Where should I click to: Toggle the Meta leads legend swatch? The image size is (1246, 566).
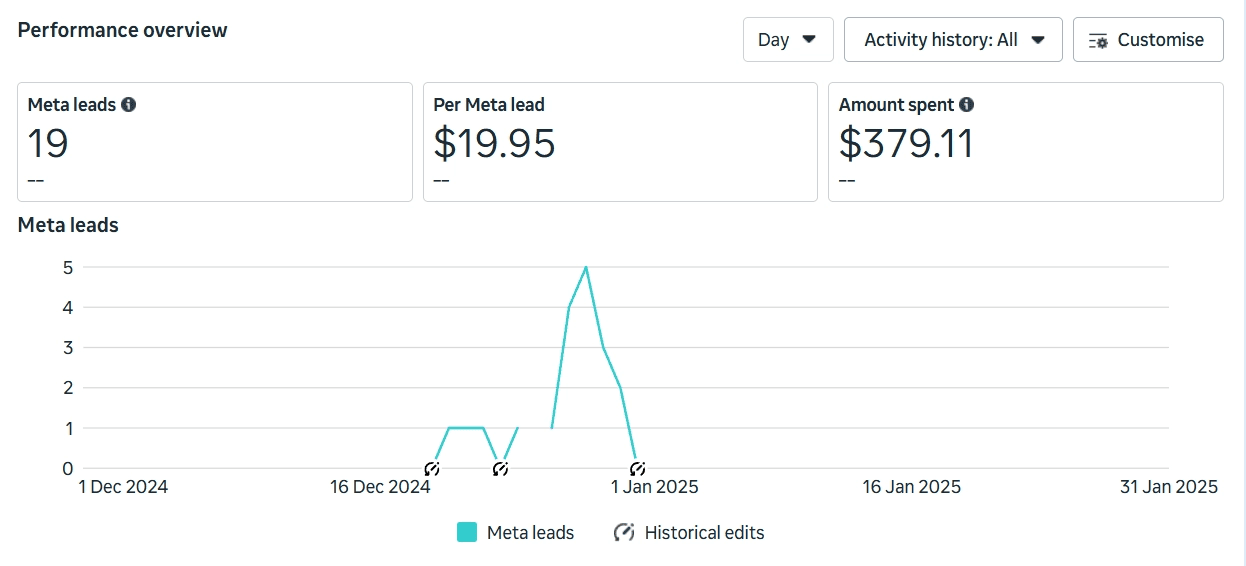pos(467,532)
